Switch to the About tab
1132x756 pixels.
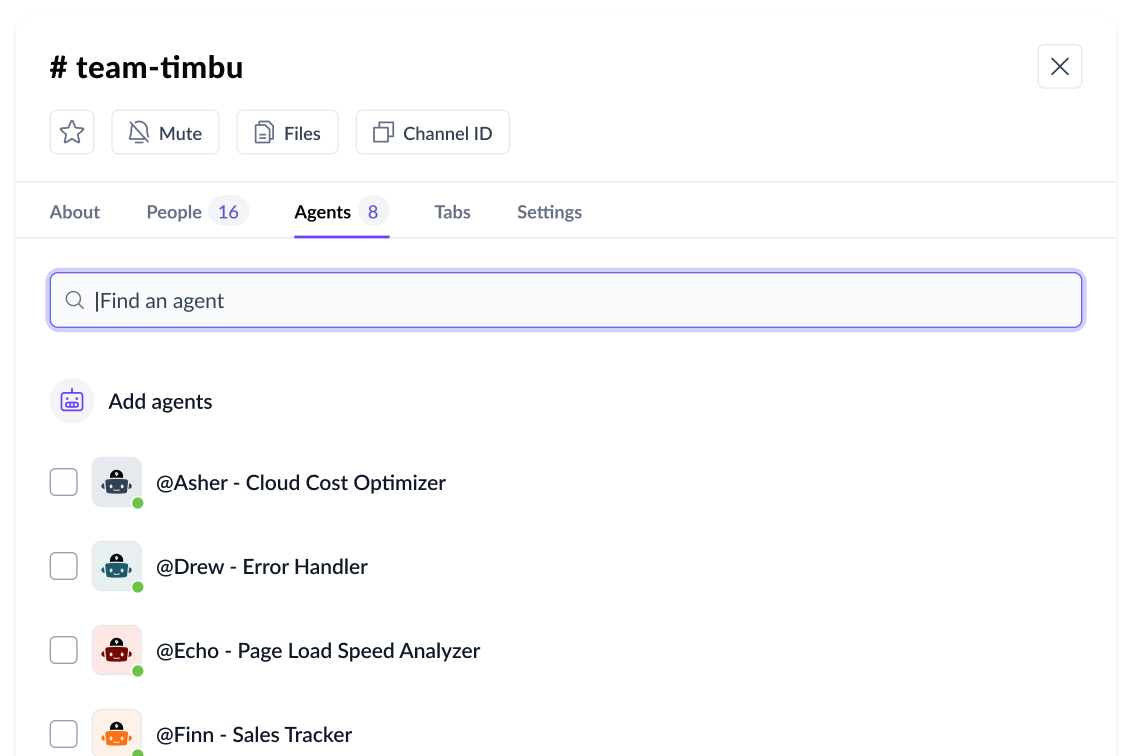(75, 212)
